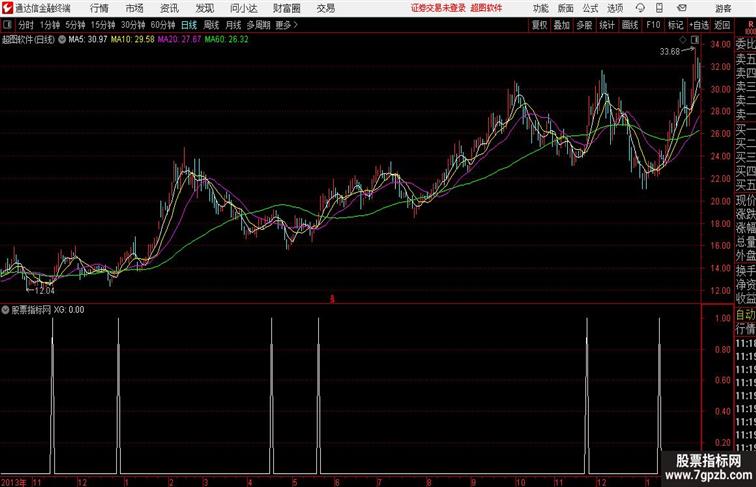Click MA5: 30.97 indicator value
The height and width of the screenshot is (487, 756).
tap(87, 40)
